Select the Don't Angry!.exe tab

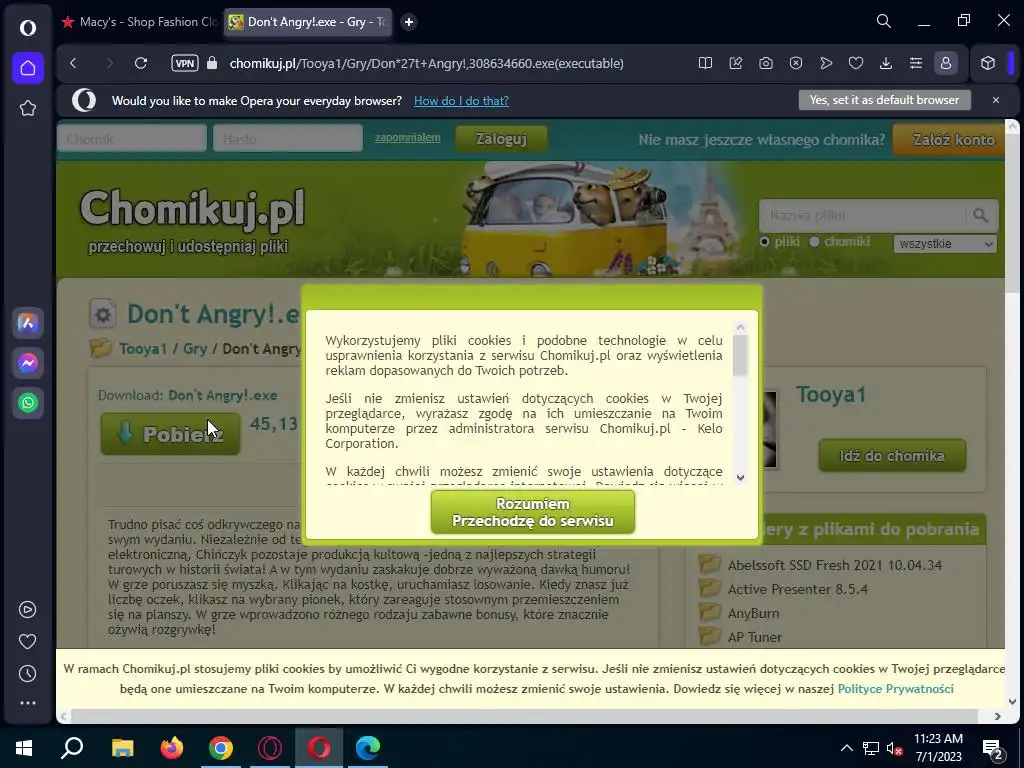click(308, 22)
